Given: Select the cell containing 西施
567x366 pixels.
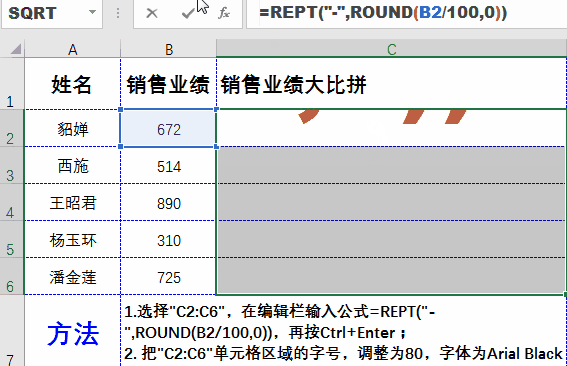Looking at the screenshot, I should click(x=72, y=165).
